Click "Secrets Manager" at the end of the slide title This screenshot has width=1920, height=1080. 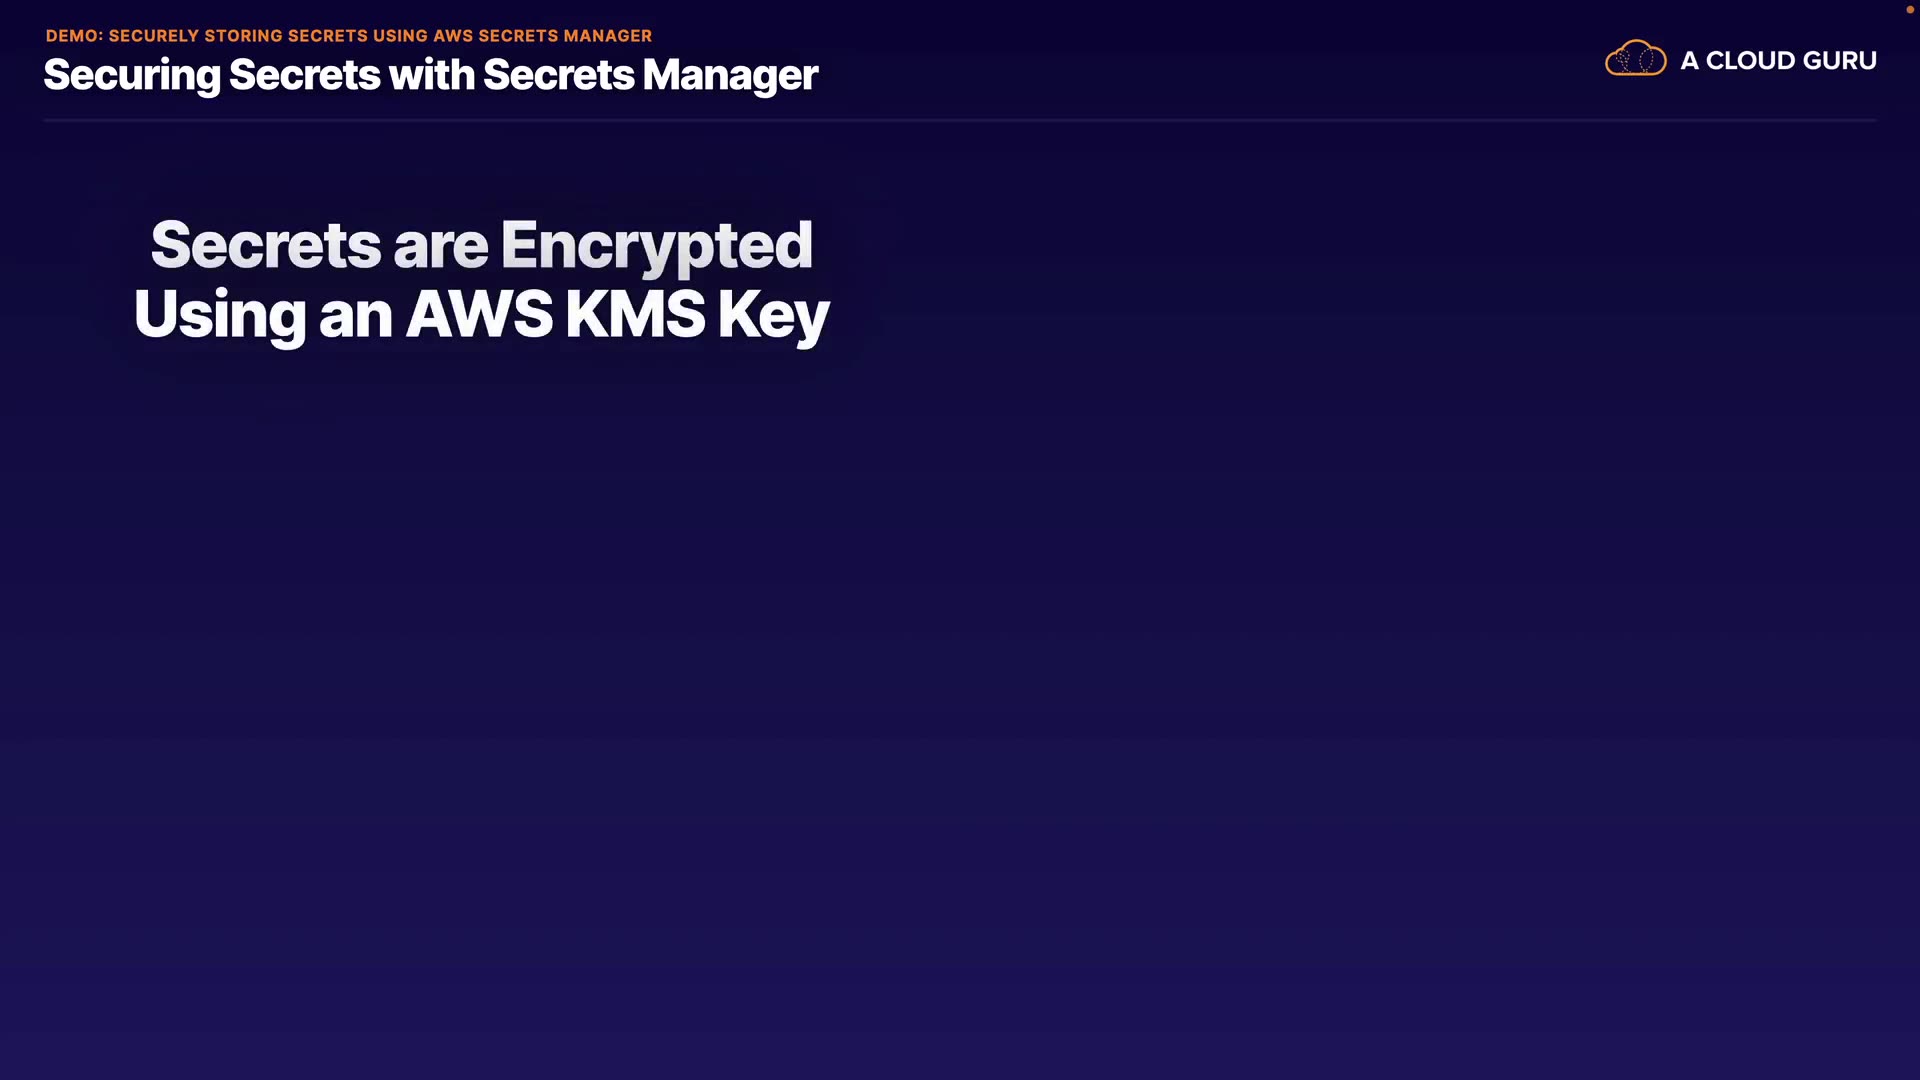(650, 76)
